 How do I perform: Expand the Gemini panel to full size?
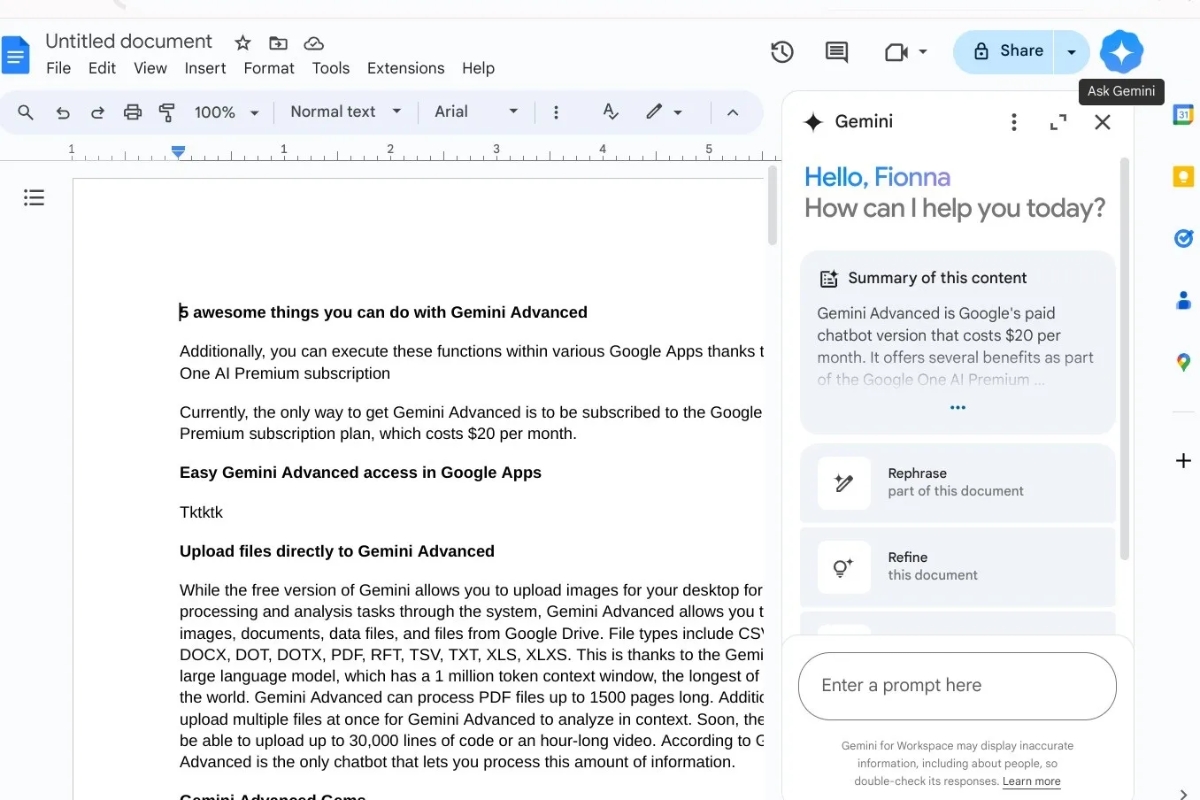pos(1058,122)
